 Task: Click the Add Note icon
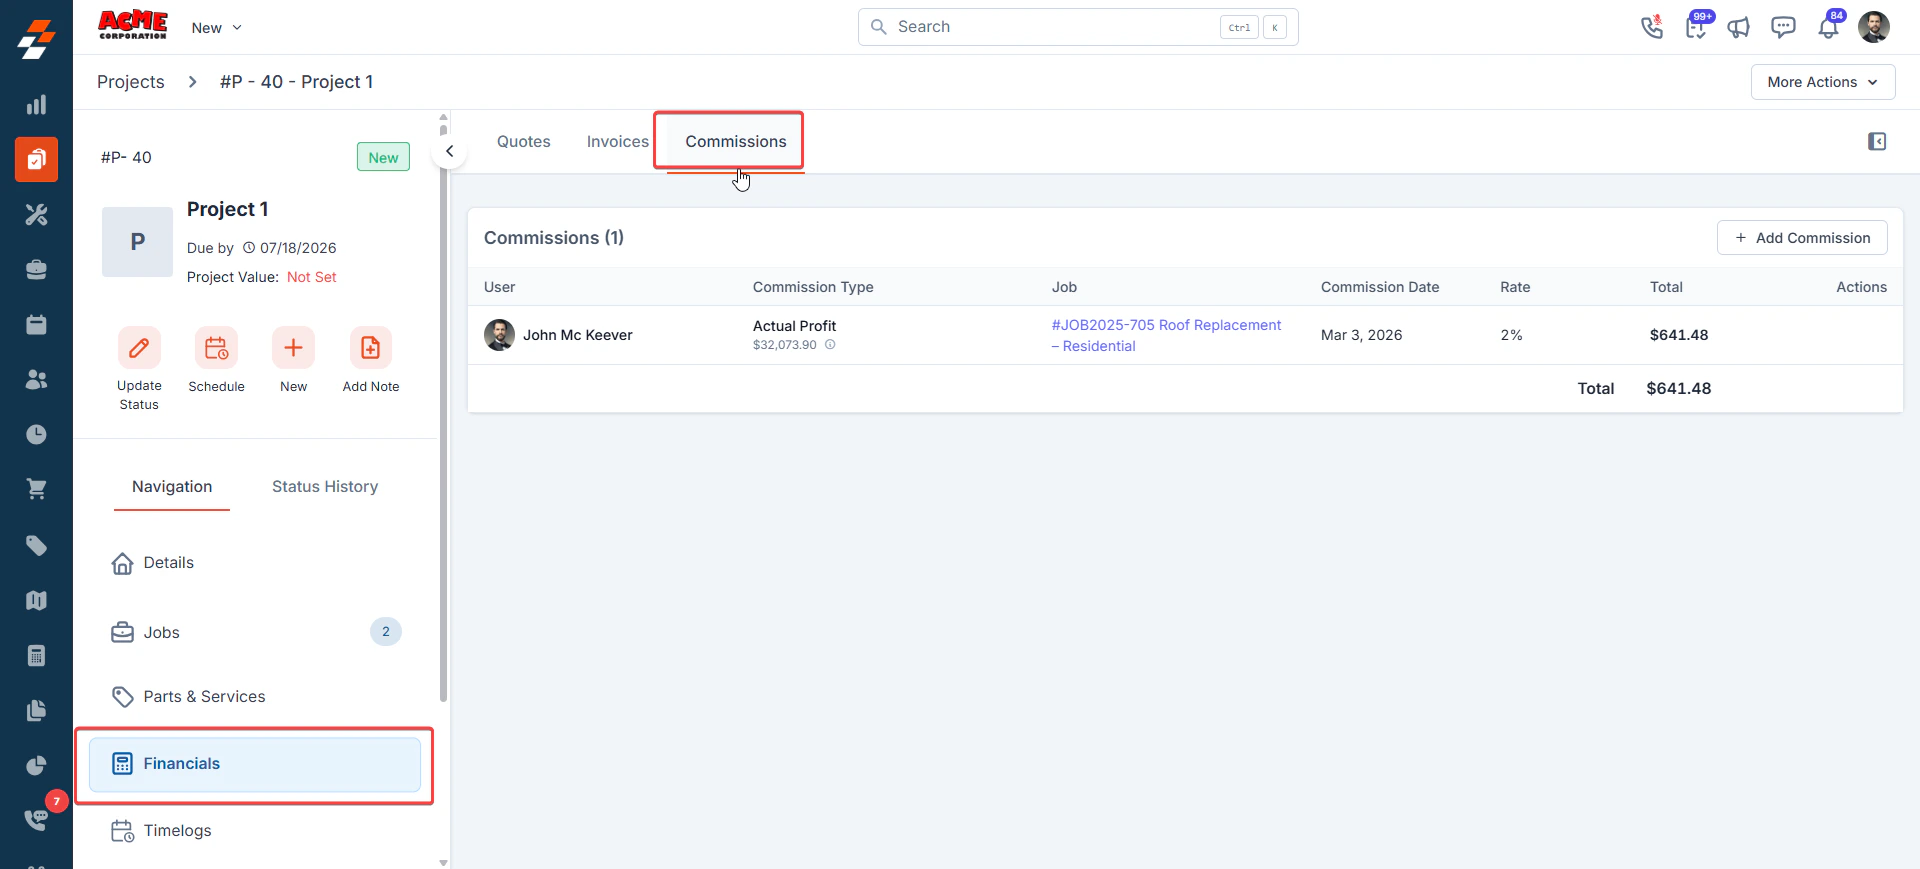pyautogui.click(x=370, y=348)
